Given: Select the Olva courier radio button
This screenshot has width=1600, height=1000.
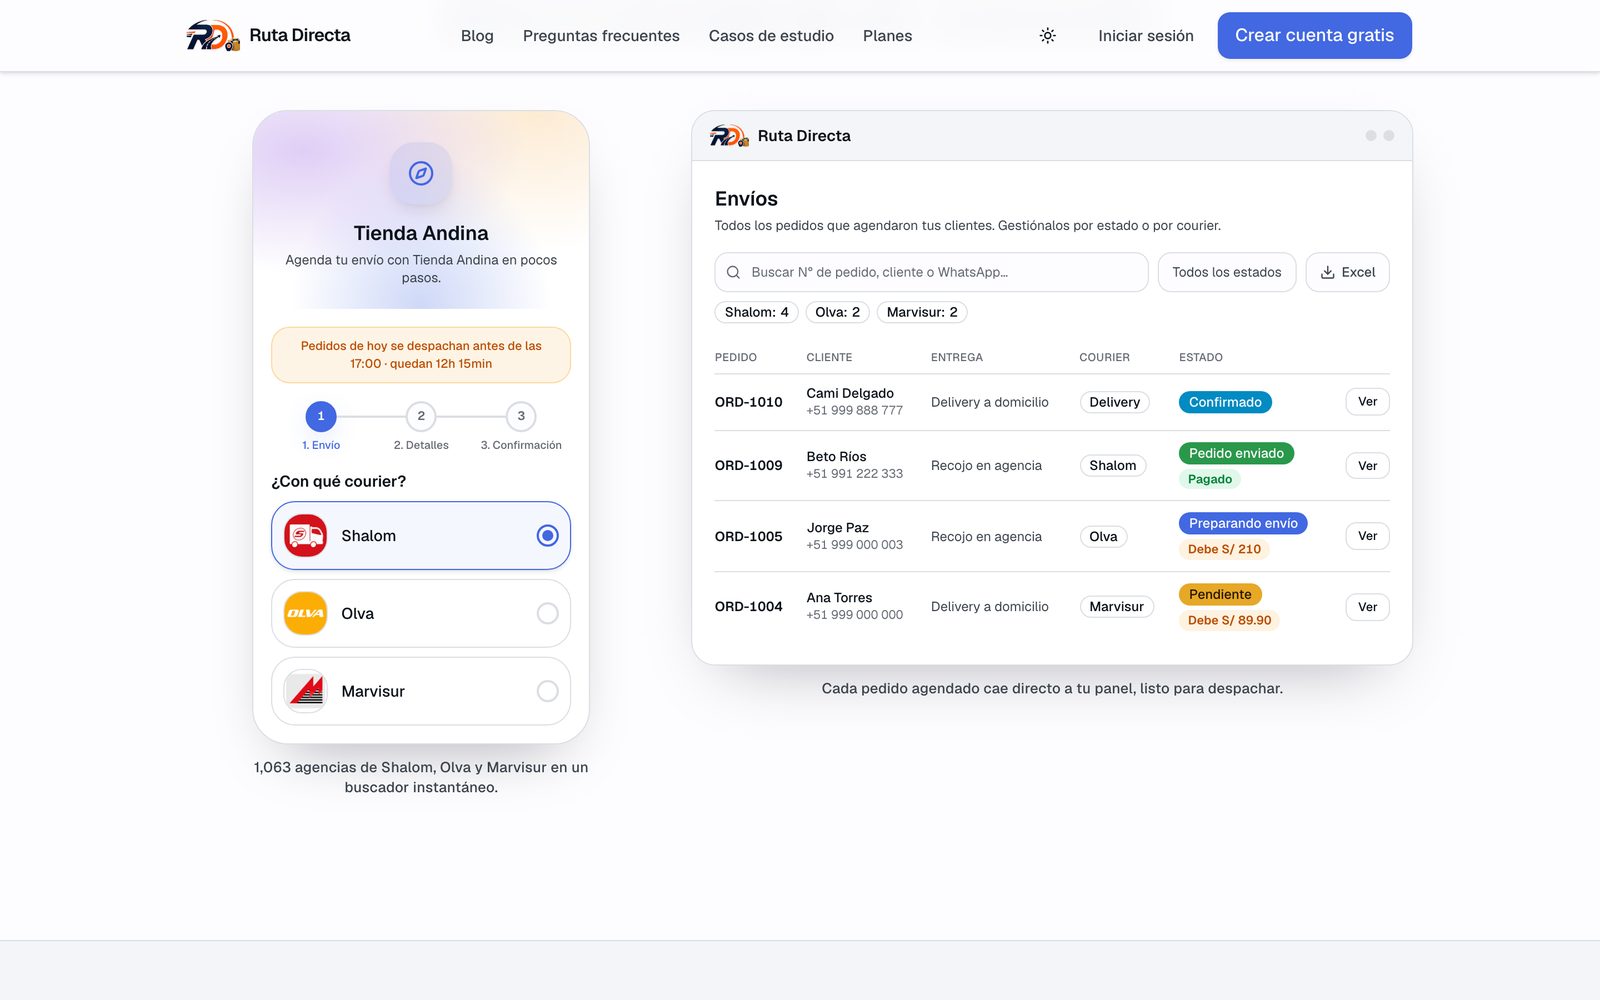Looking at the screenshot, I should [547, 614].
